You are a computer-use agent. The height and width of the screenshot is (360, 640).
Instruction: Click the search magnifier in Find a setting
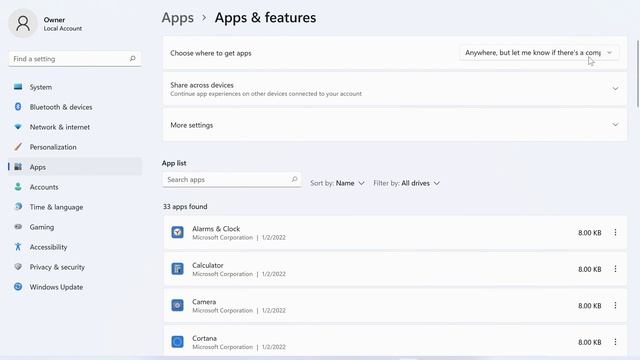[x=133, y=59]
